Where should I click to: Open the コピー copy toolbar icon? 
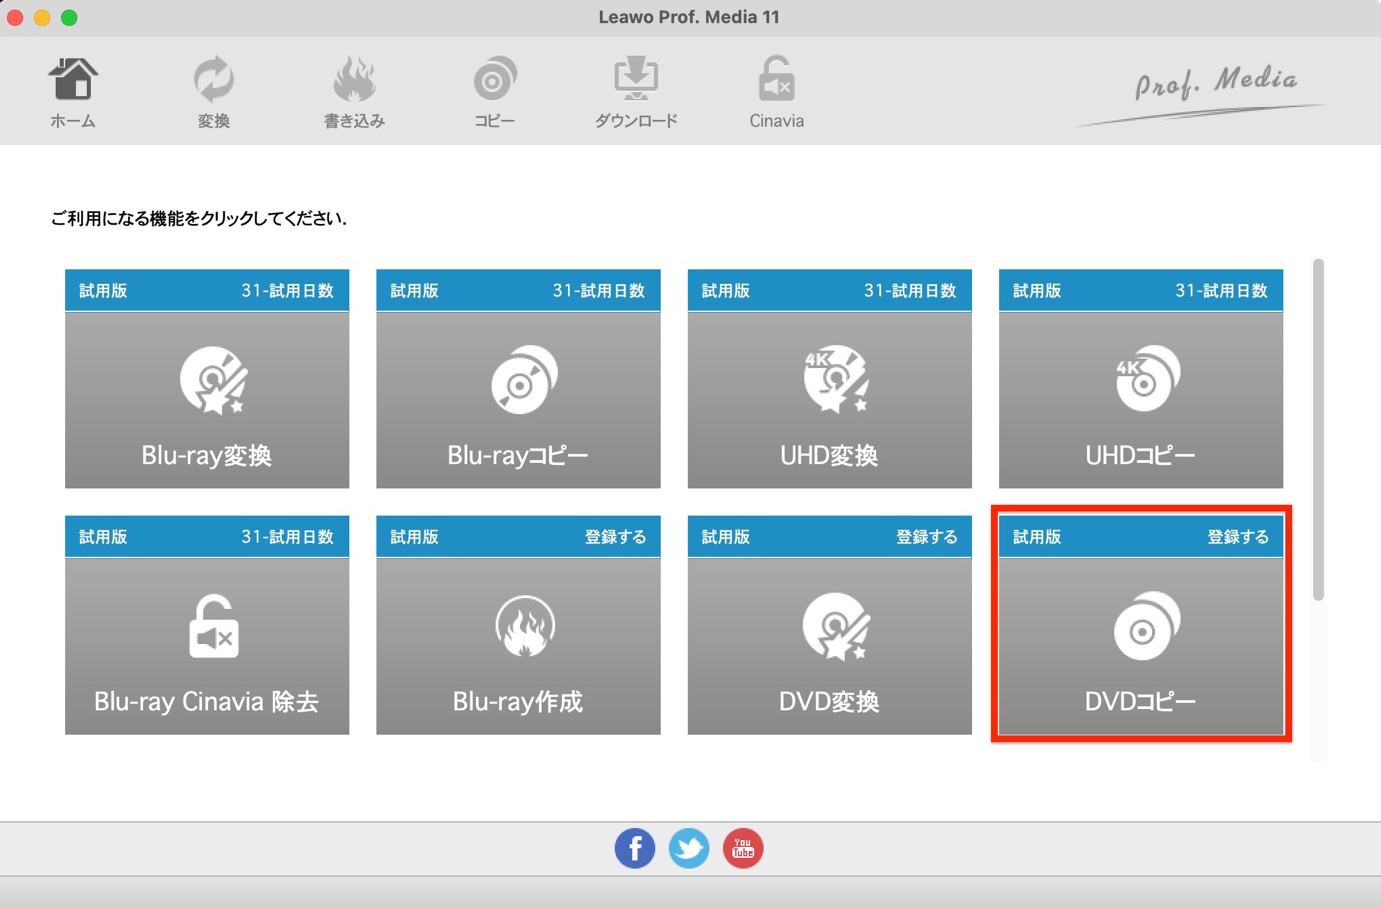(495, 80)
